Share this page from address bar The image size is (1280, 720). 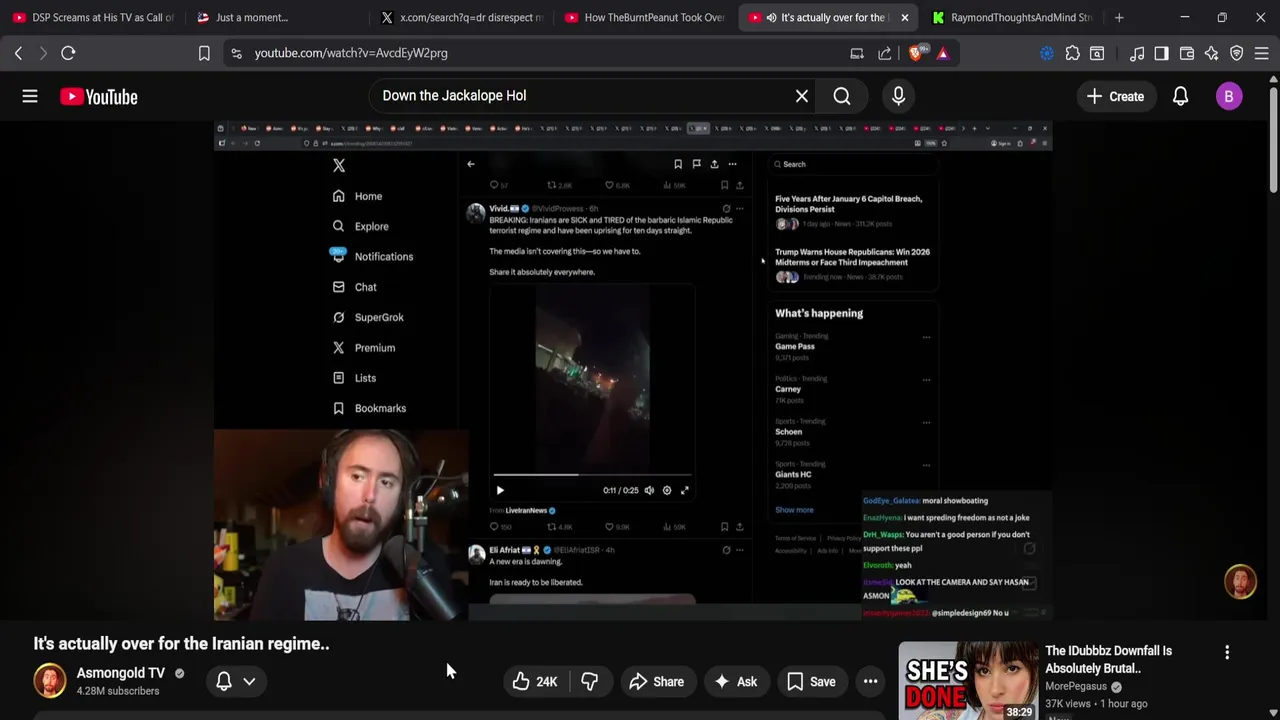[885, 53]
